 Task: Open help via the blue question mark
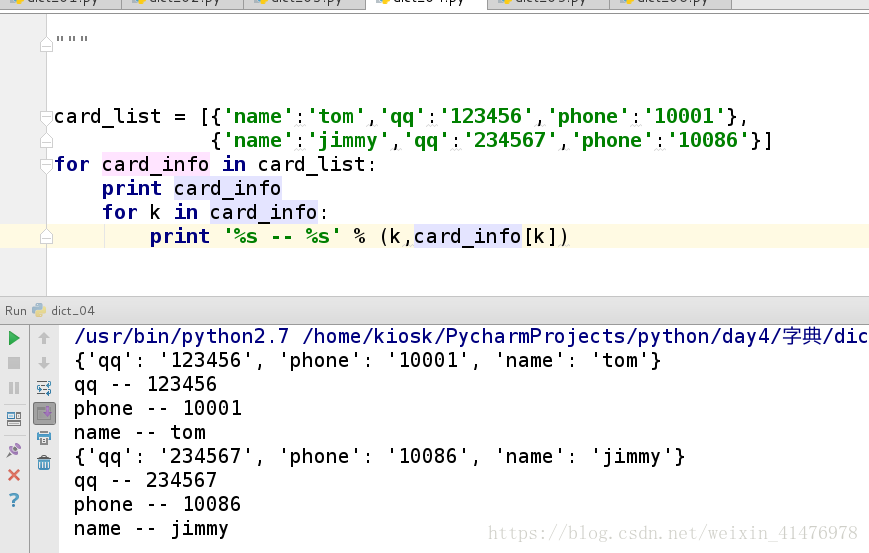[x=14, y=500]
